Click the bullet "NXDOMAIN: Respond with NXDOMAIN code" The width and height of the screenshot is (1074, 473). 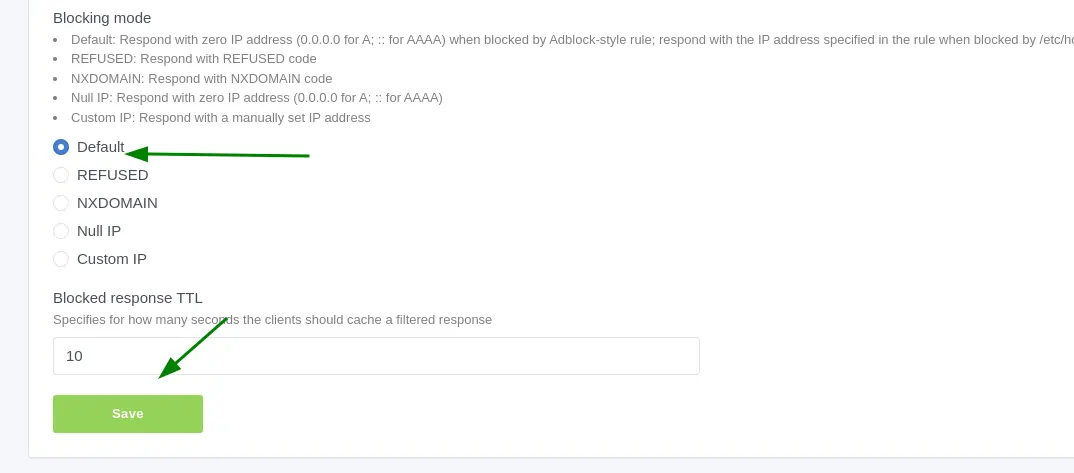(x=201, y=78)
